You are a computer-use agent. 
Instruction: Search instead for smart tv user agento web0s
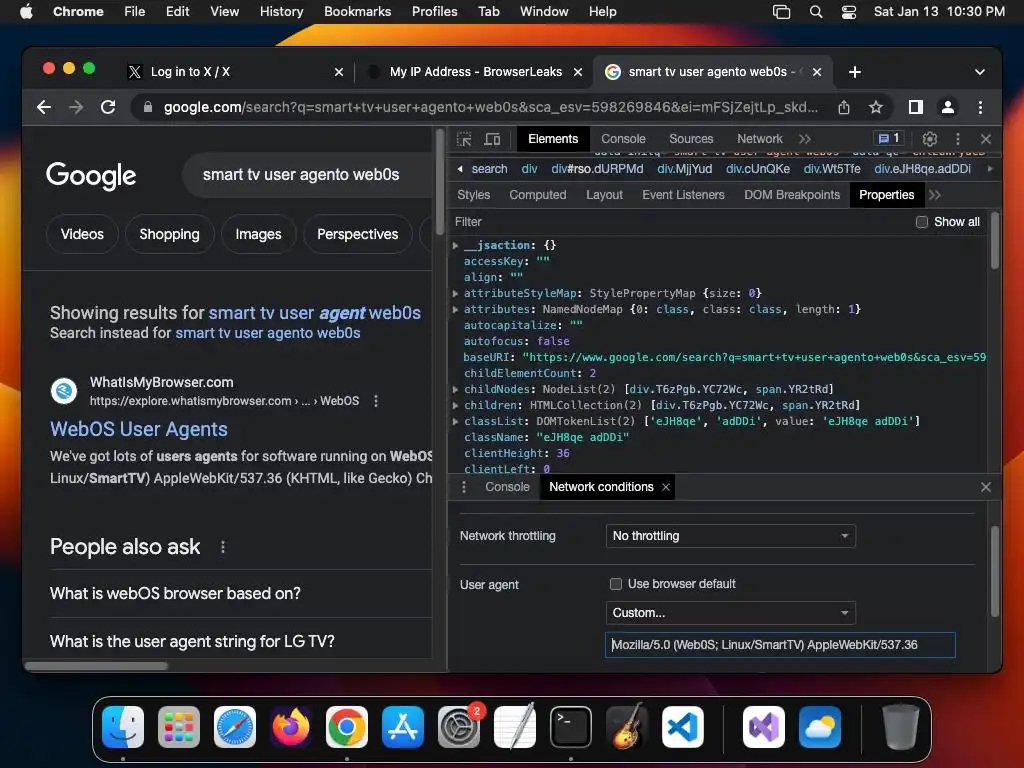tap(268, 333)
